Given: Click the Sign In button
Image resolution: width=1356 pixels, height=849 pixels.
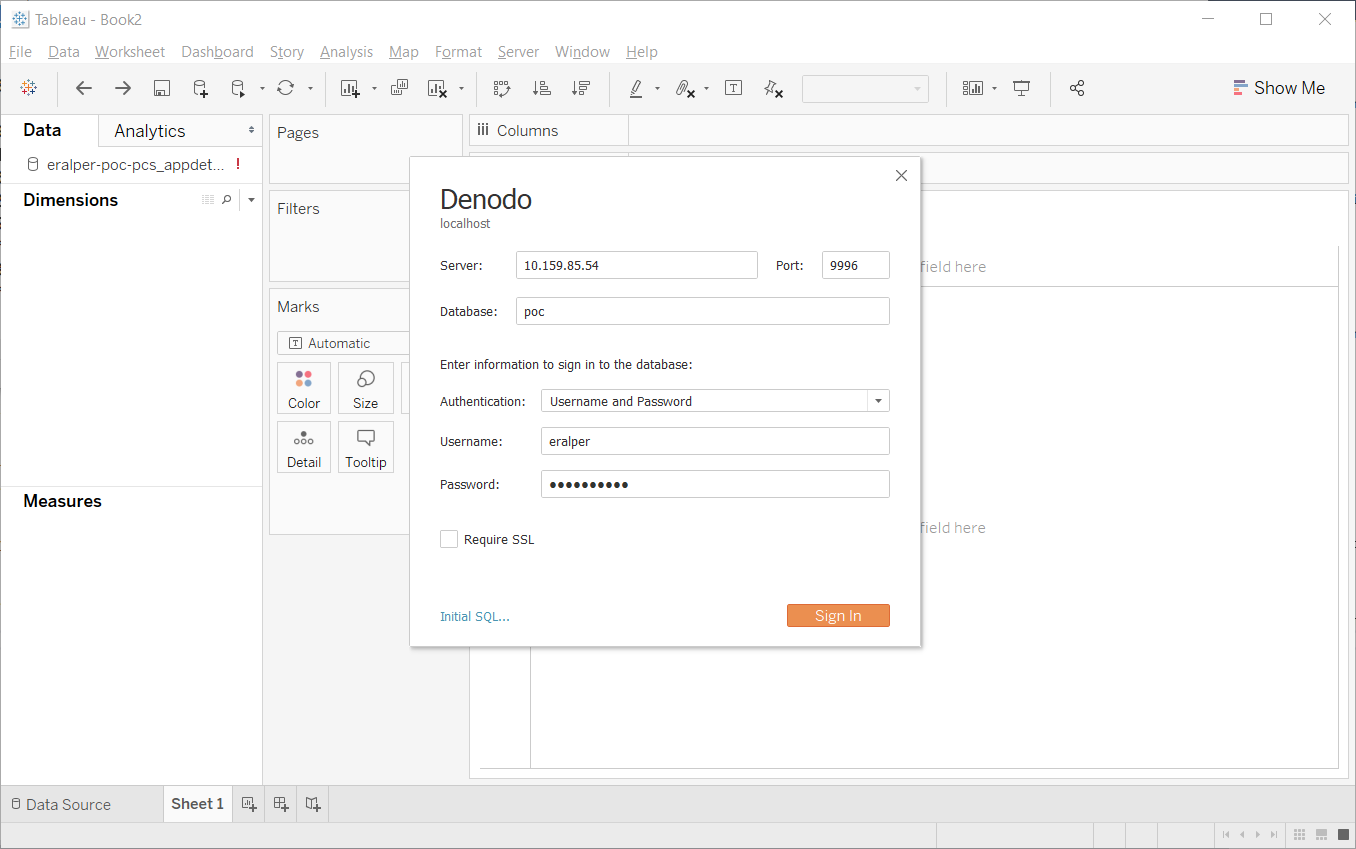Looking at the screenshot, I should (x=838, y=616).
